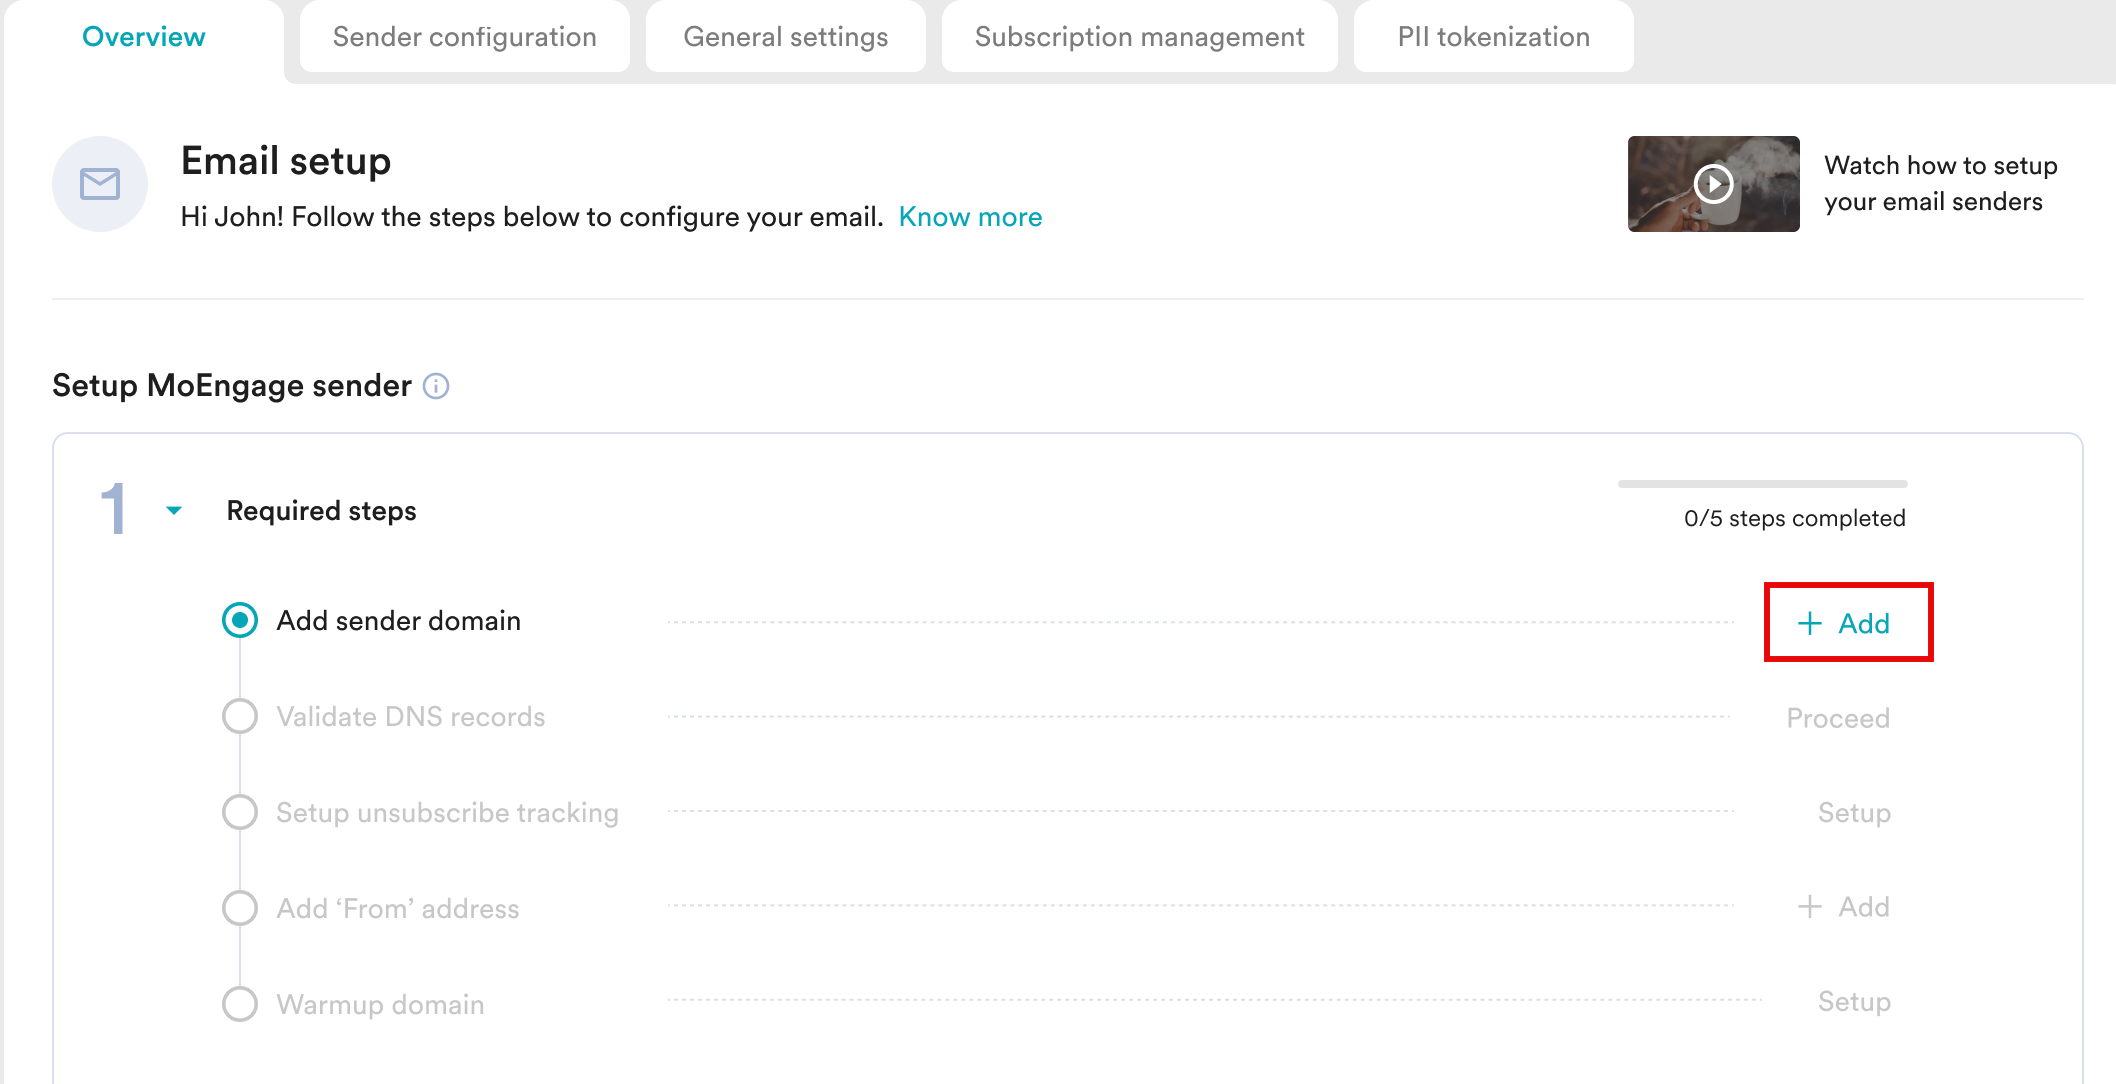Image resolution: width=2116 pixels, height=1084 pixels.
Task: Go to the Subscription management tab
Action: [1139, 37]
